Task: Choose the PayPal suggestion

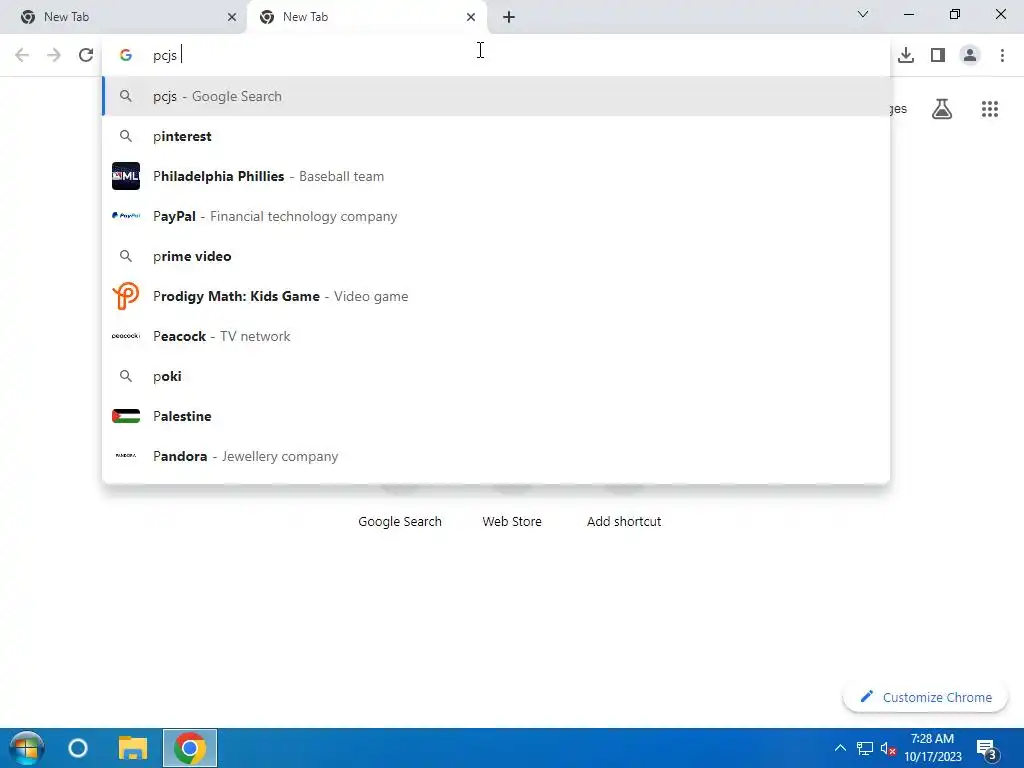Action: 496,216
